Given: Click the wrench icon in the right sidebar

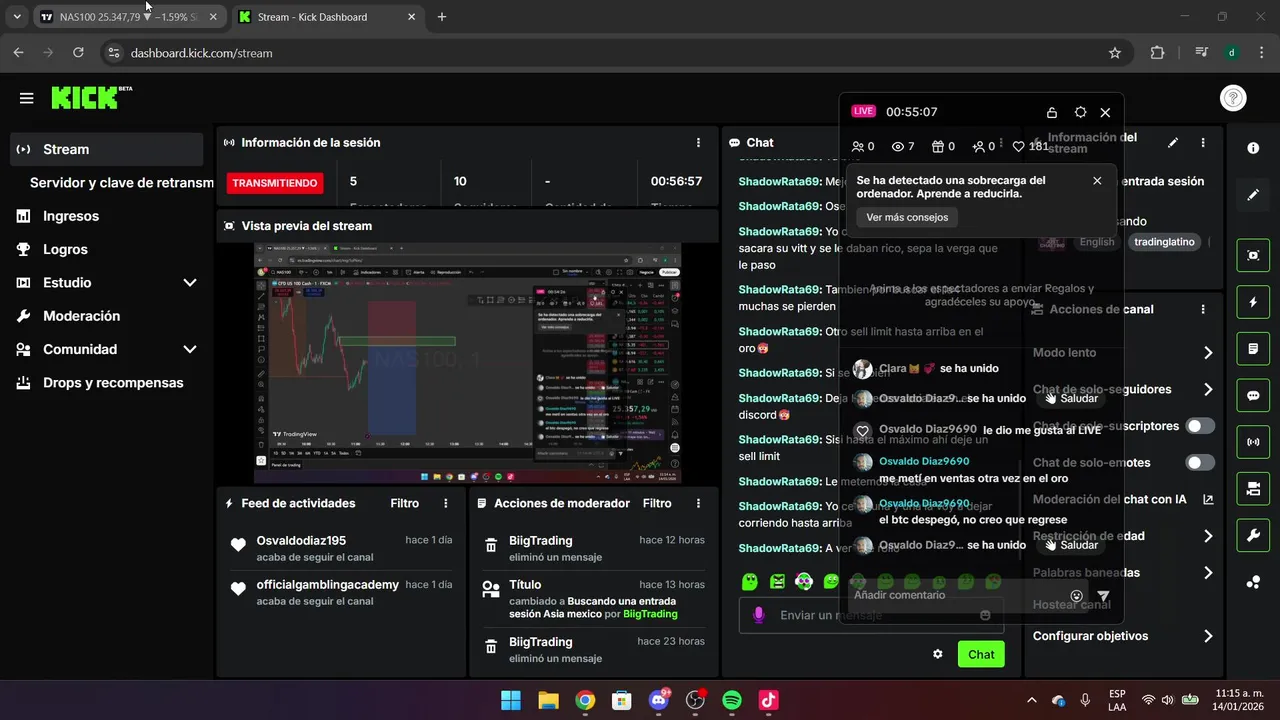Looking at the screenshot, I should coord(1253,535).
